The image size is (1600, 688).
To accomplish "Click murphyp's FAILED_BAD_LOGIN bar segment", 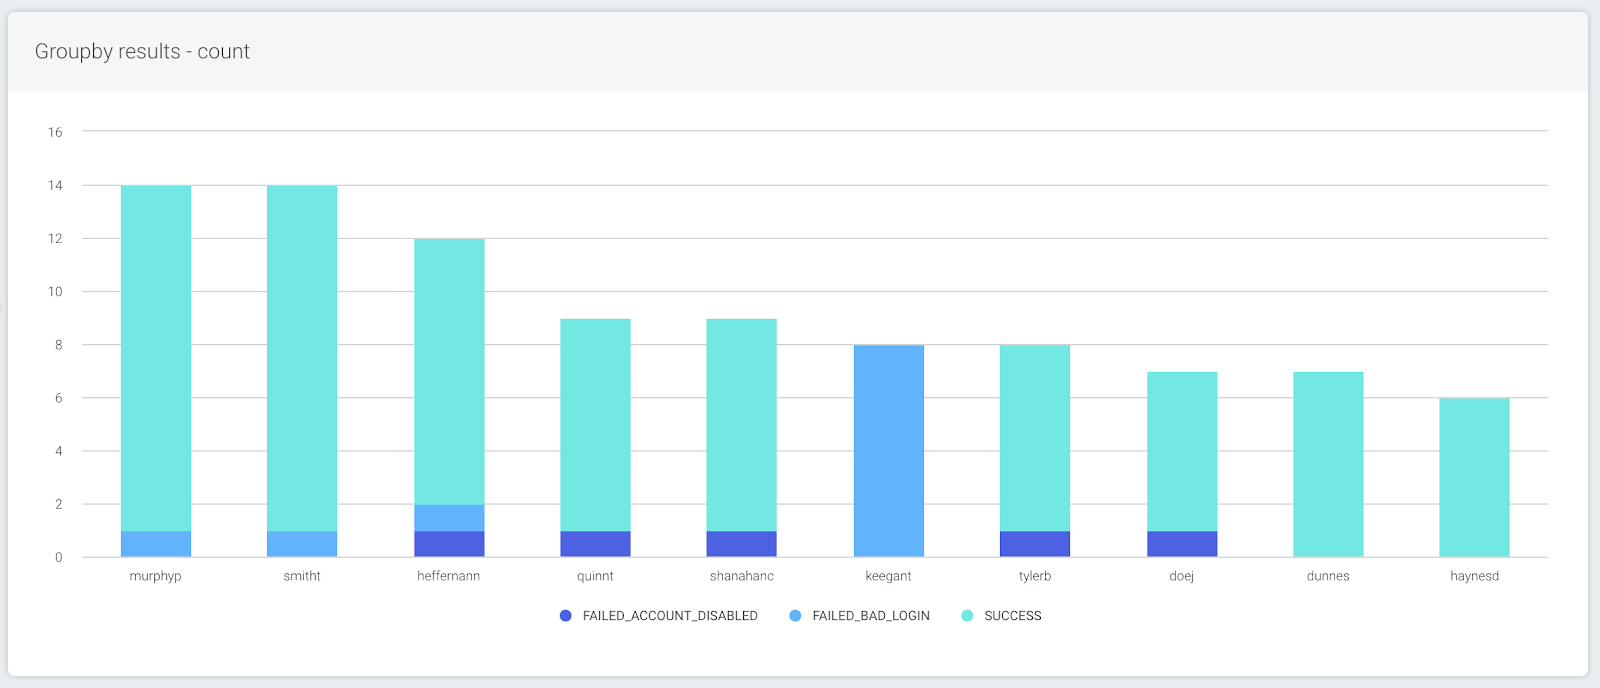I will [x=156, y=544].
